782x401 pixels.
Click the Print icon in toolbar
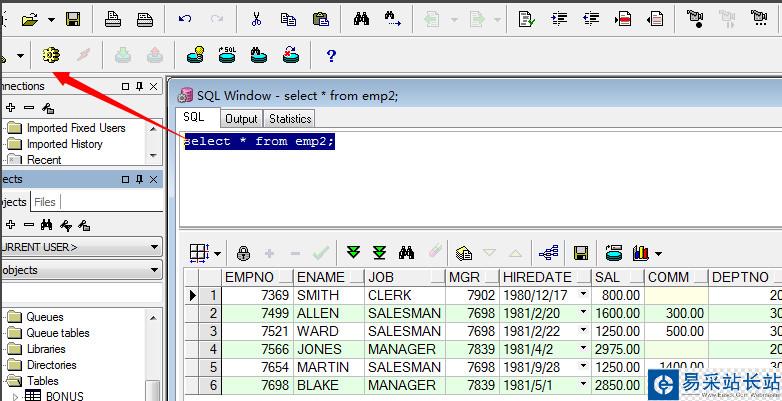113,19
